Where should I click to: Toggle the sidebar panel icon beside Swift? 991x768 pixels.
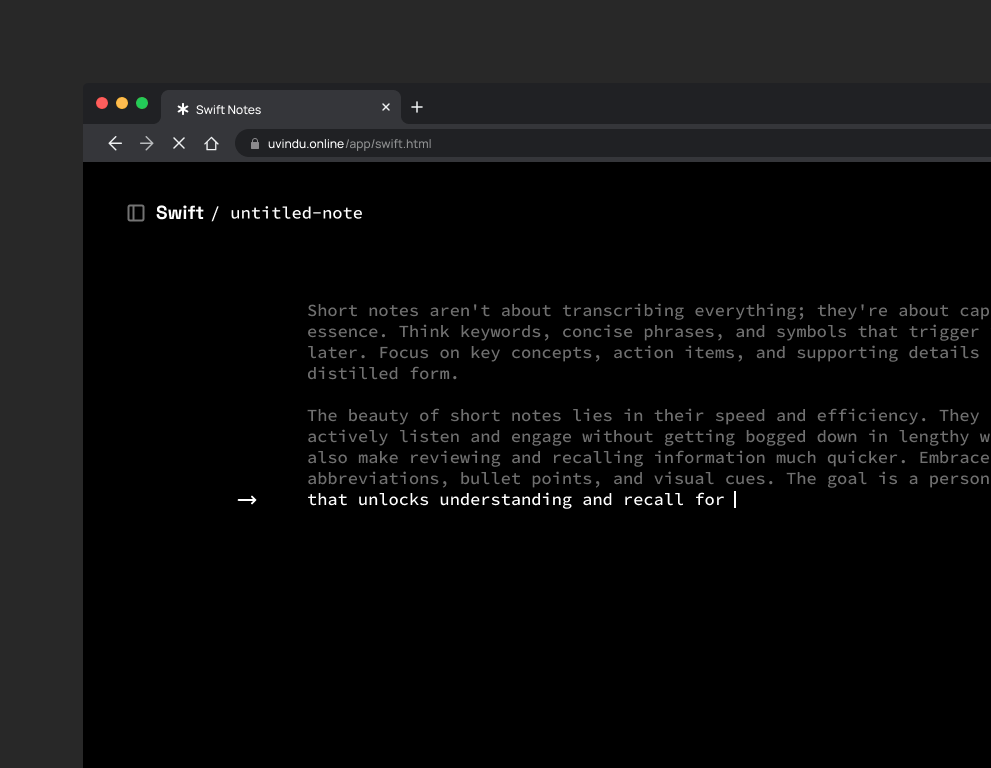pyautogui.click(x=136, y=213)
